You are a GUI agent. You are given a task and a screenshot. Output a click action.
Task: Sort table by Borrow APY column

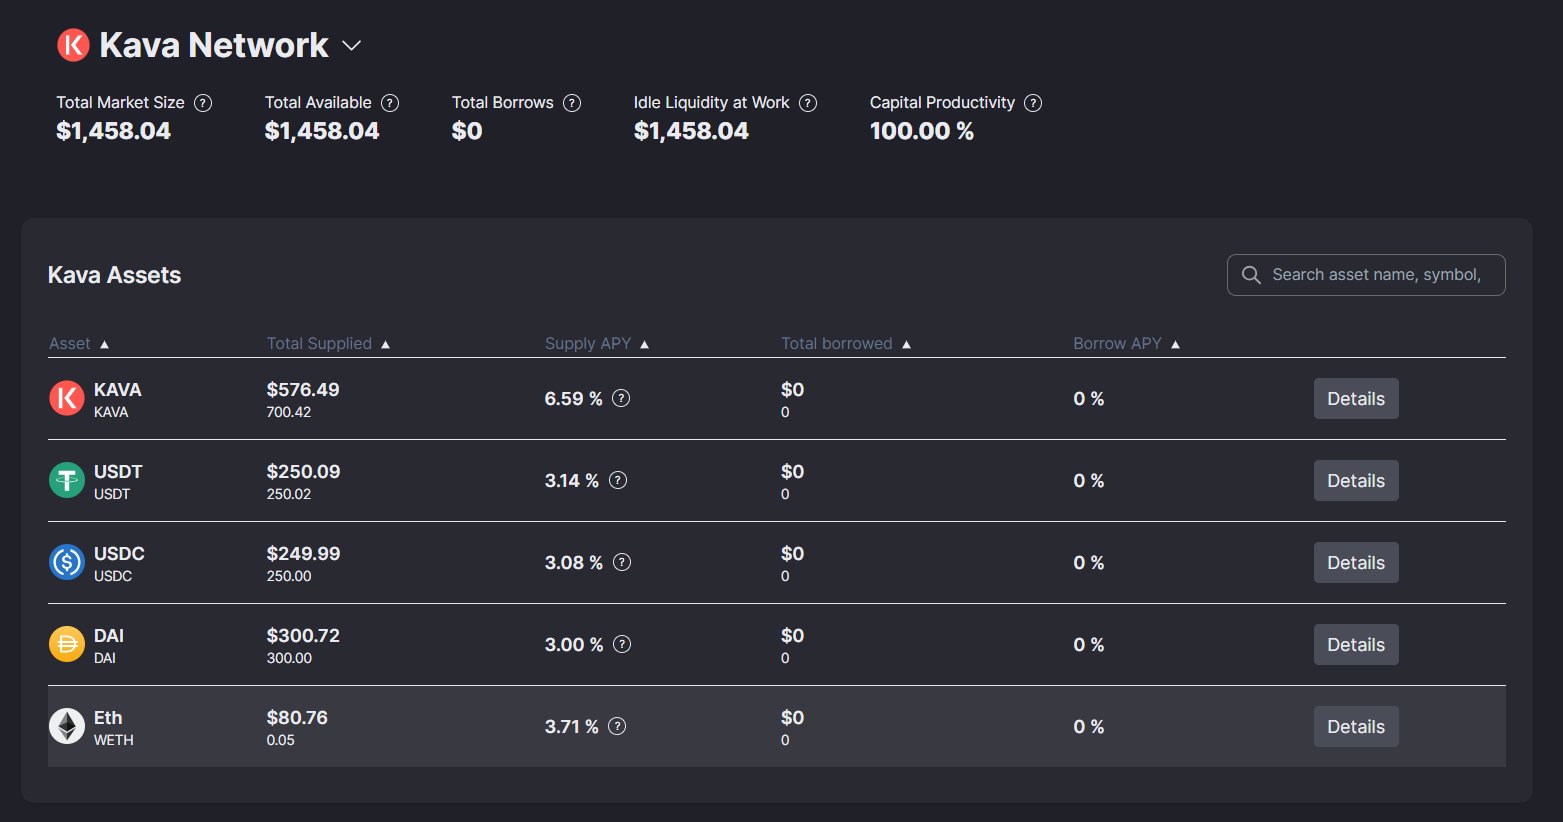[1127, 344]
